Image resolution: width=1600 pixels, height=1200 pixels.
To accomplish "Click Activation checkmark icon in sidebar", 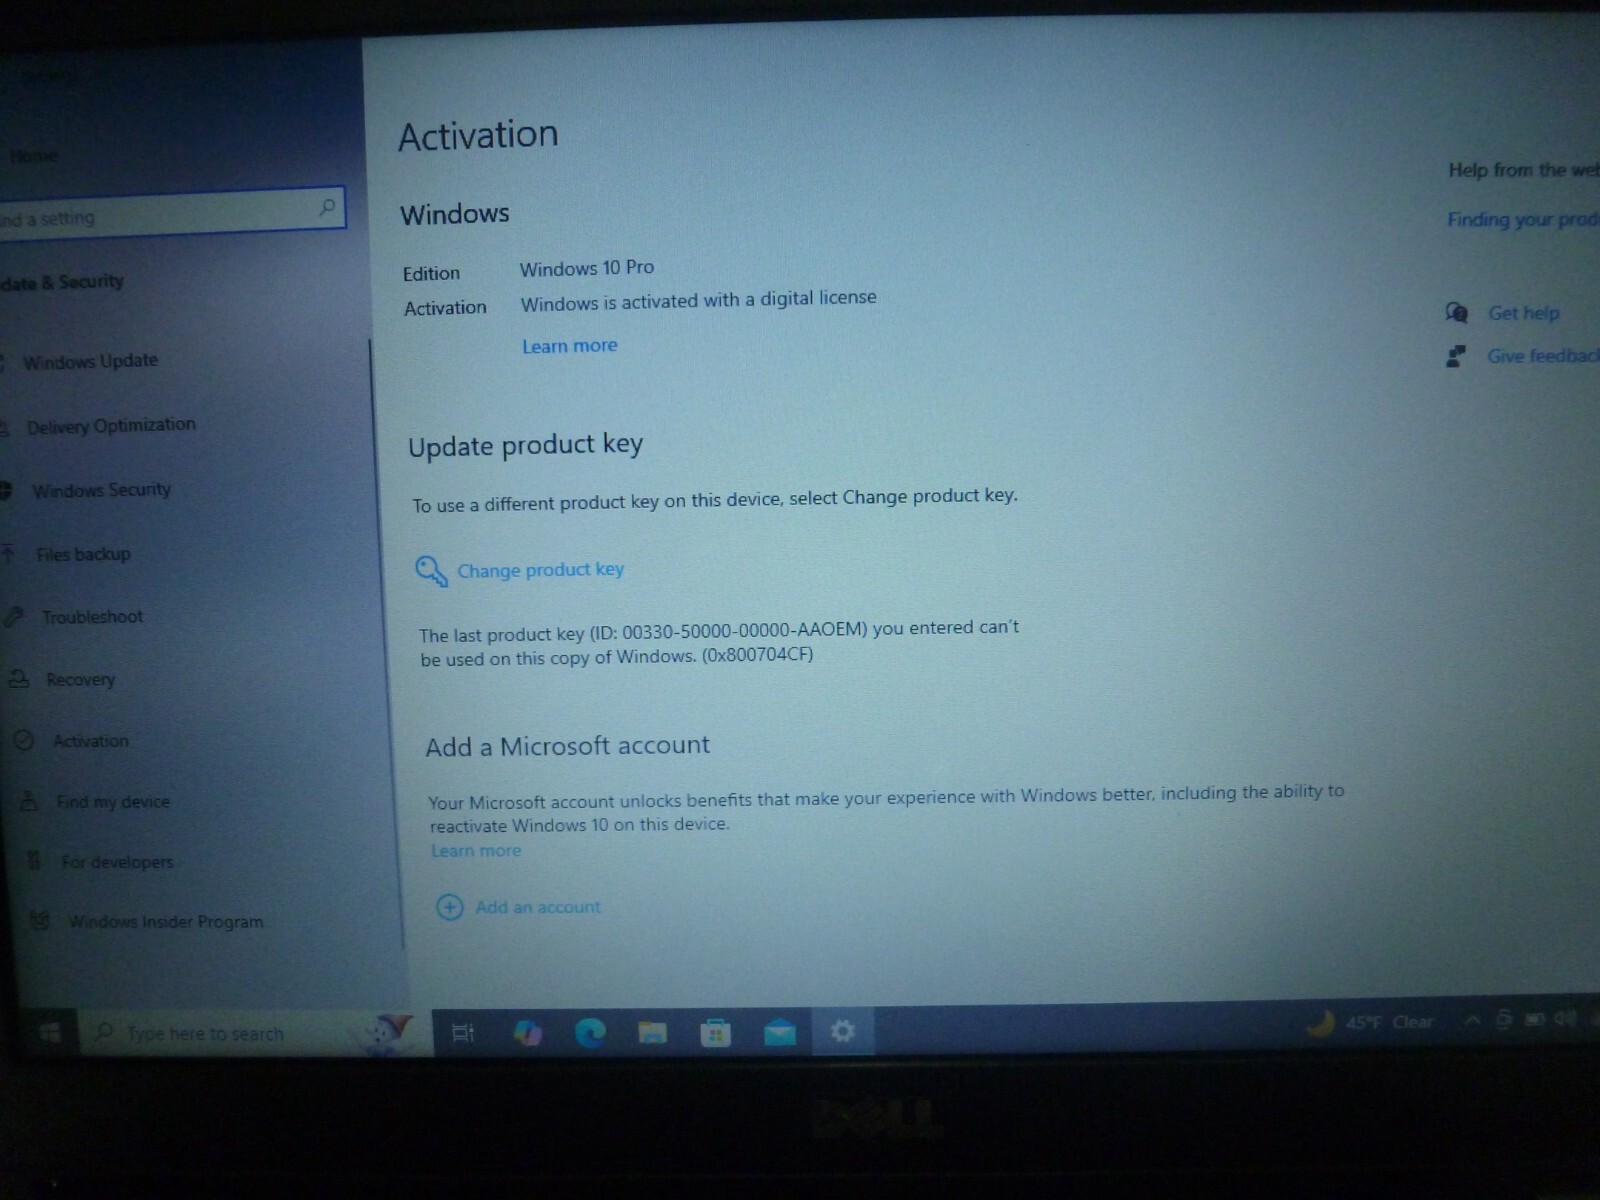I will (x=24, y=740).
